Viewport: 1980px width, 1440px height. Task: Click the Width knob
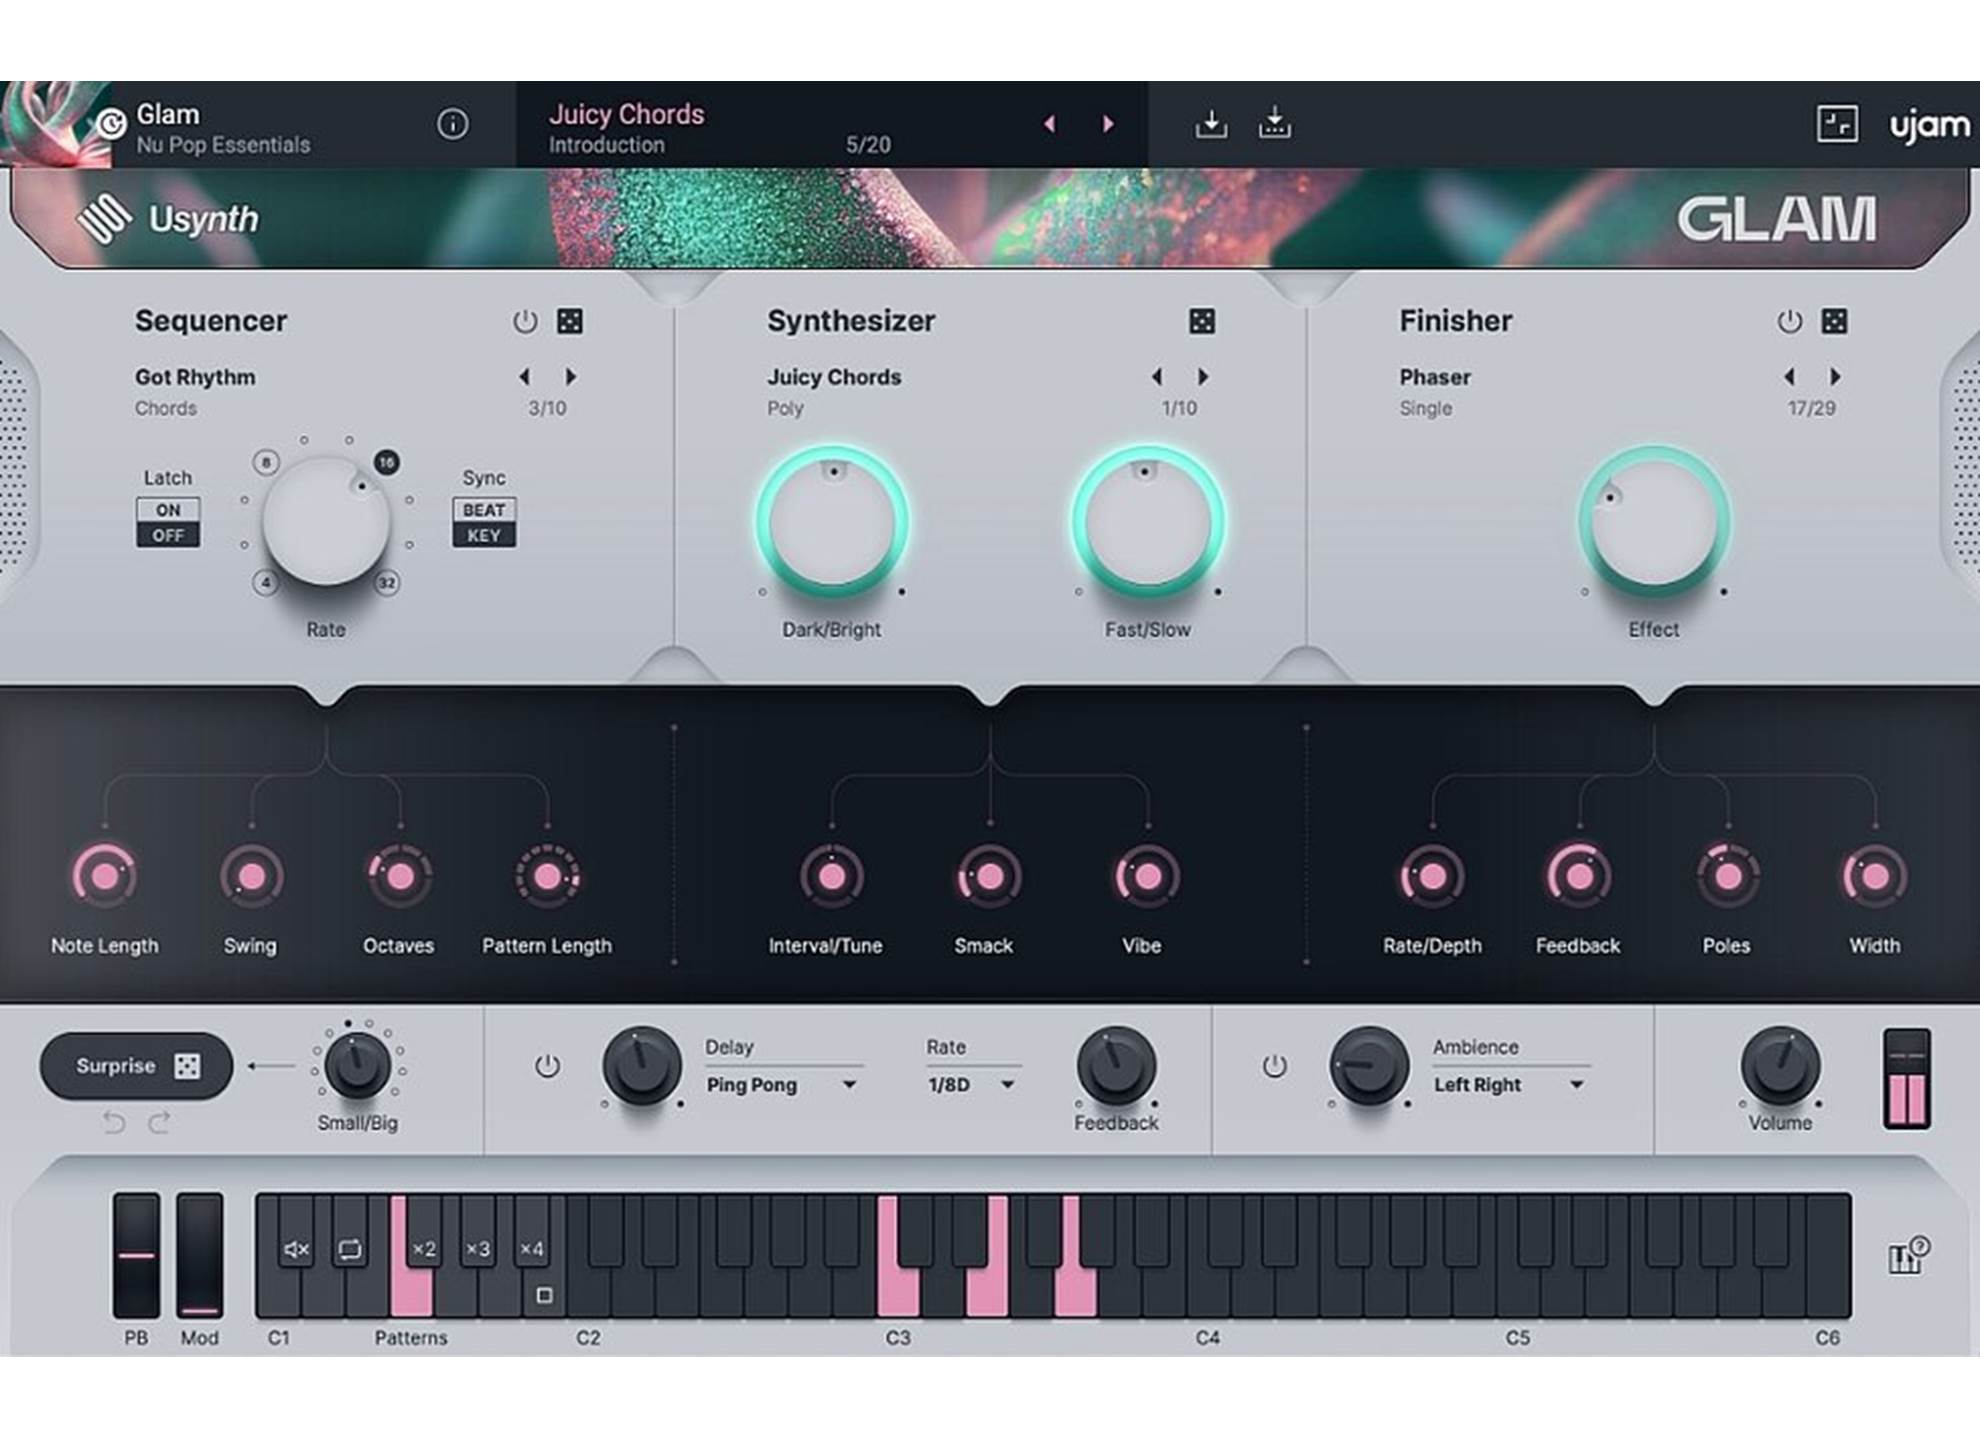coord(1874,877)
